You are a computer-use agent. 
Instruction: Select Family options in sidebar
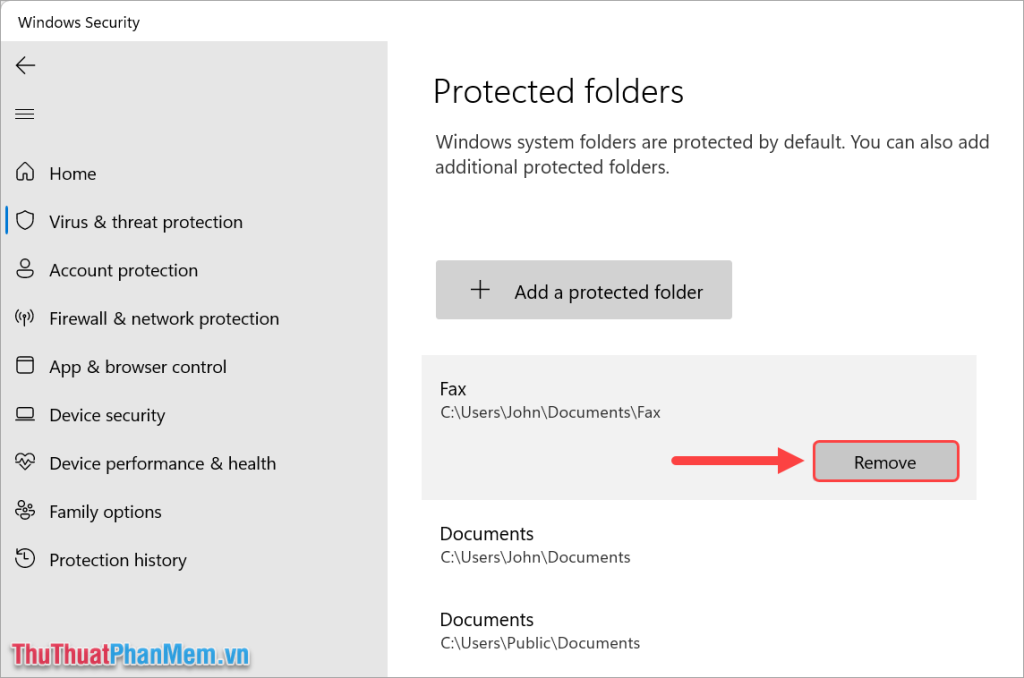105,512
